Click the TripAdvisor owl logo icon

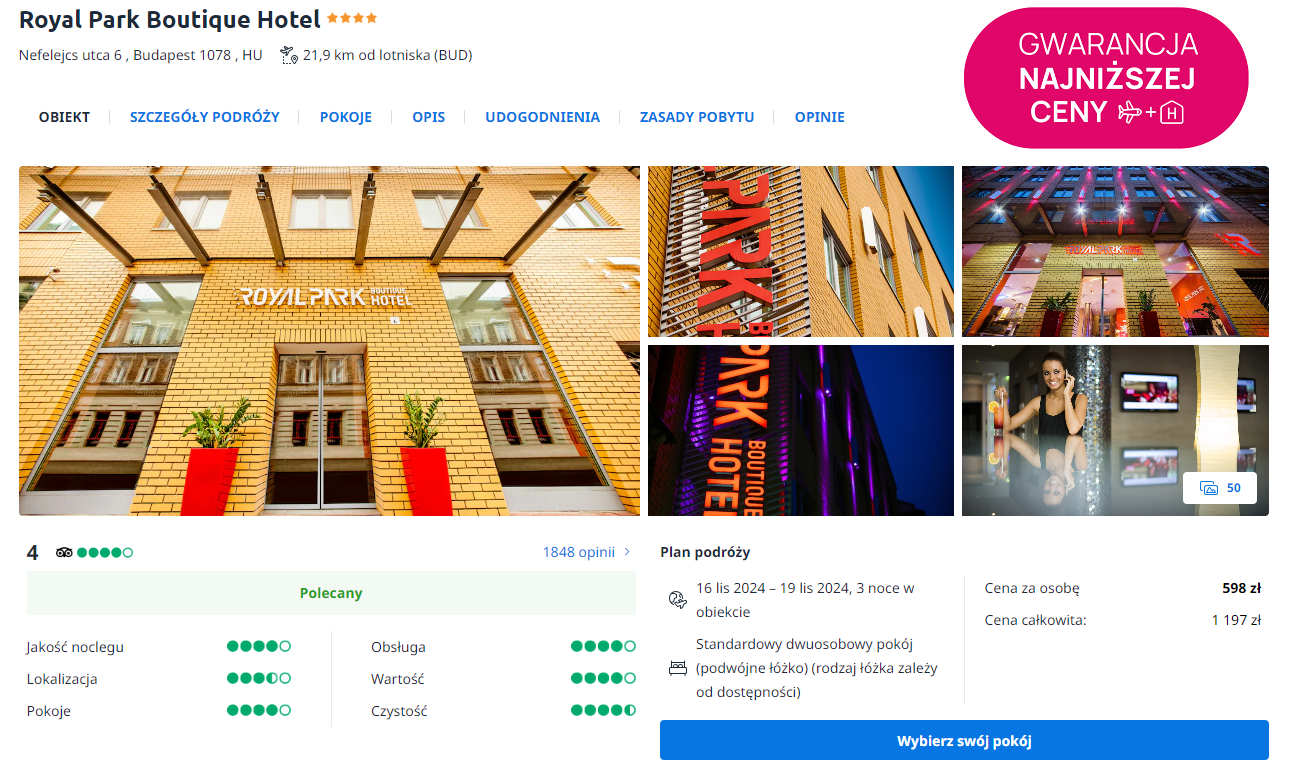[65, 552]
